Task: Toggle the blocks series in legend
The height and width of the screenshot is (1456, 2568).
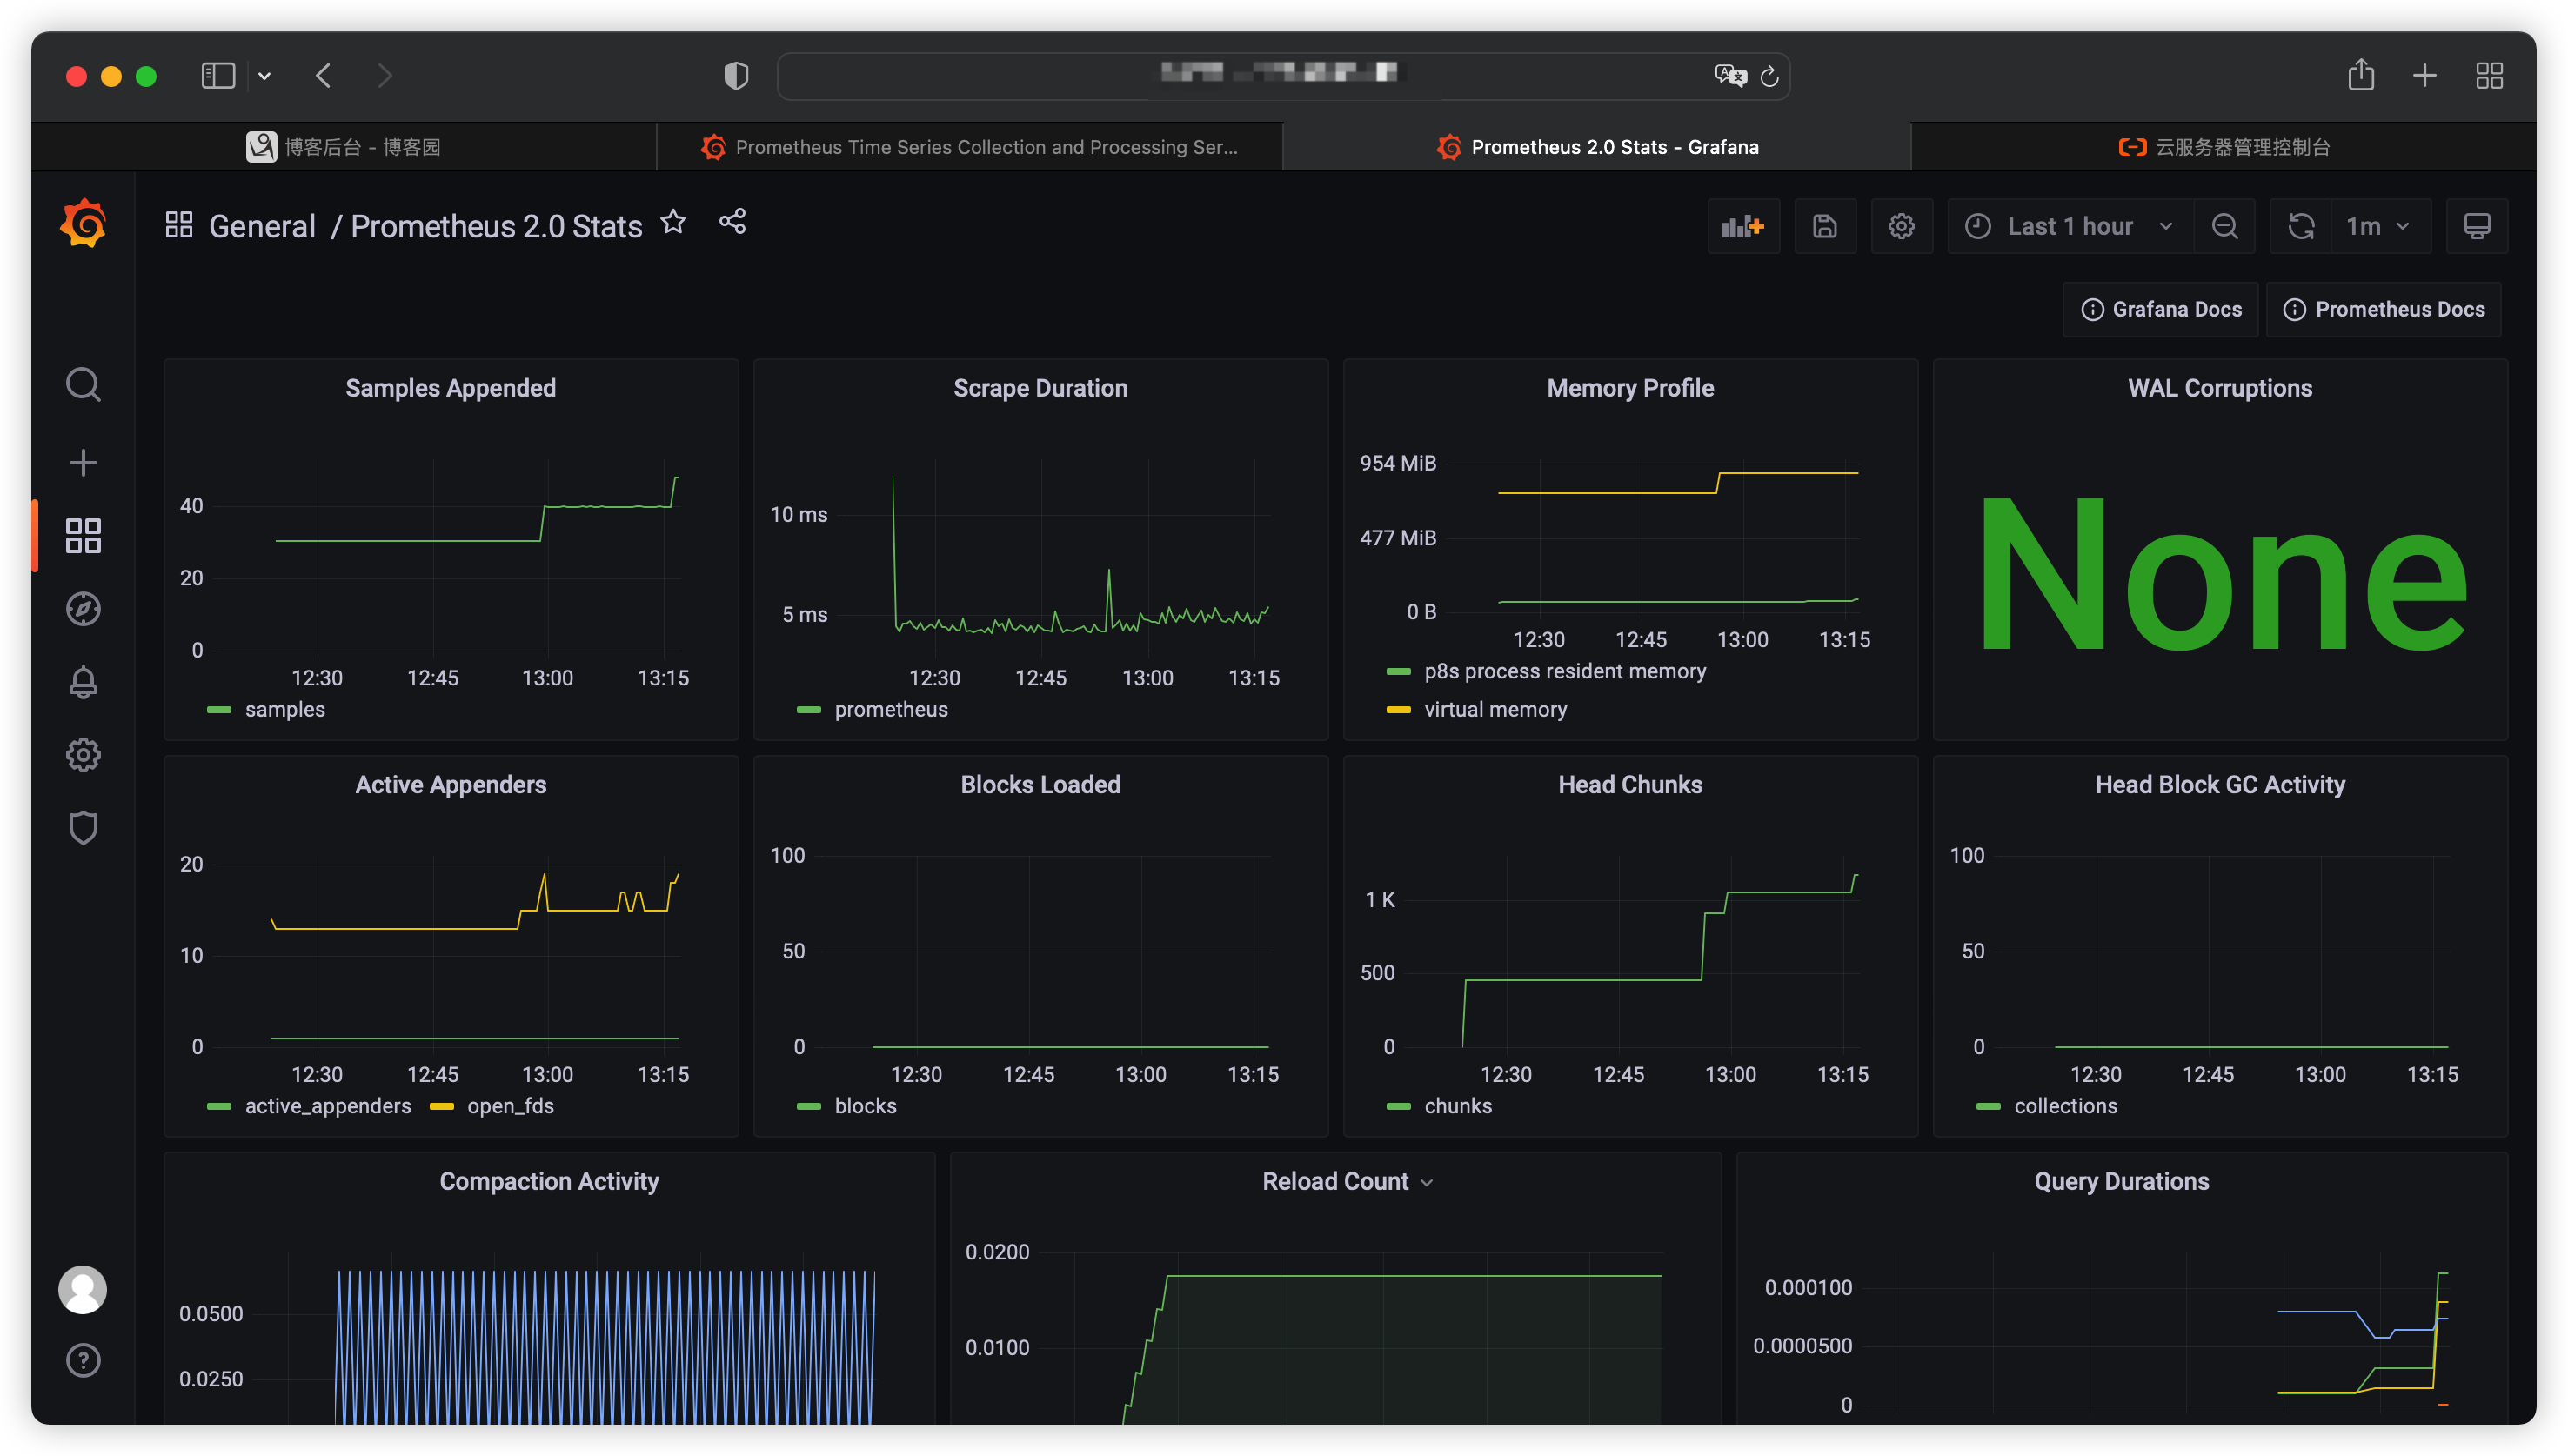Action: [x=865, y=1106]
